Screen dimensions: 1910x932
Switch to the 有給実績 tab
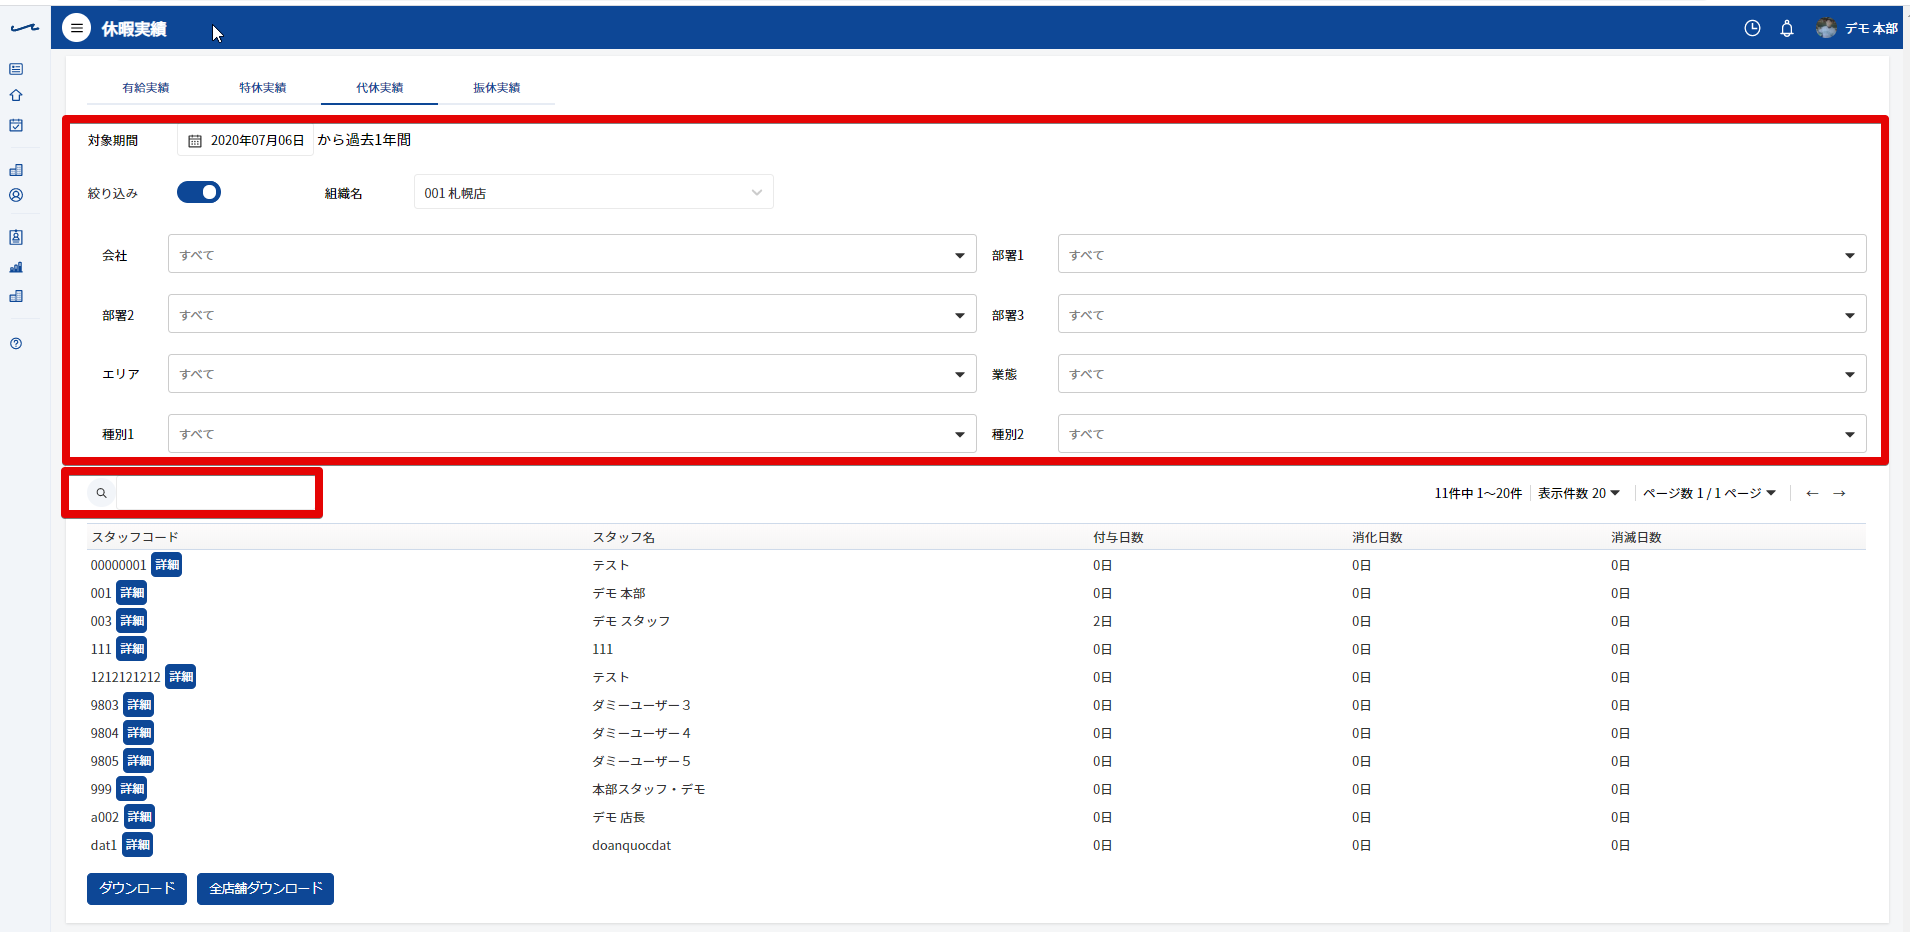pyautogui.click(x=146, y=88)
